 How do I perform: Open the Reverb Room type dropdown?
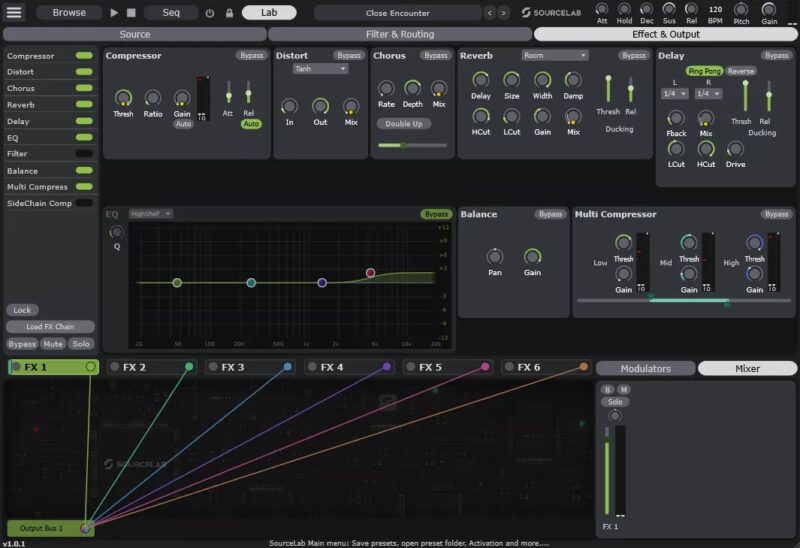[555, 56]
